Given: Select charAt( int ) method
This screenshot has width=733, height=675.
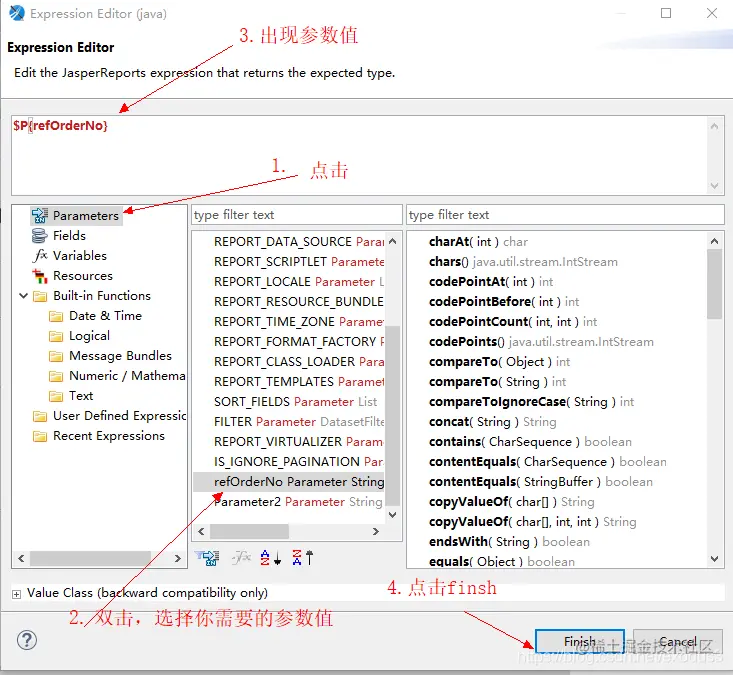Looking at the screenshot, I should coord(478,242).
